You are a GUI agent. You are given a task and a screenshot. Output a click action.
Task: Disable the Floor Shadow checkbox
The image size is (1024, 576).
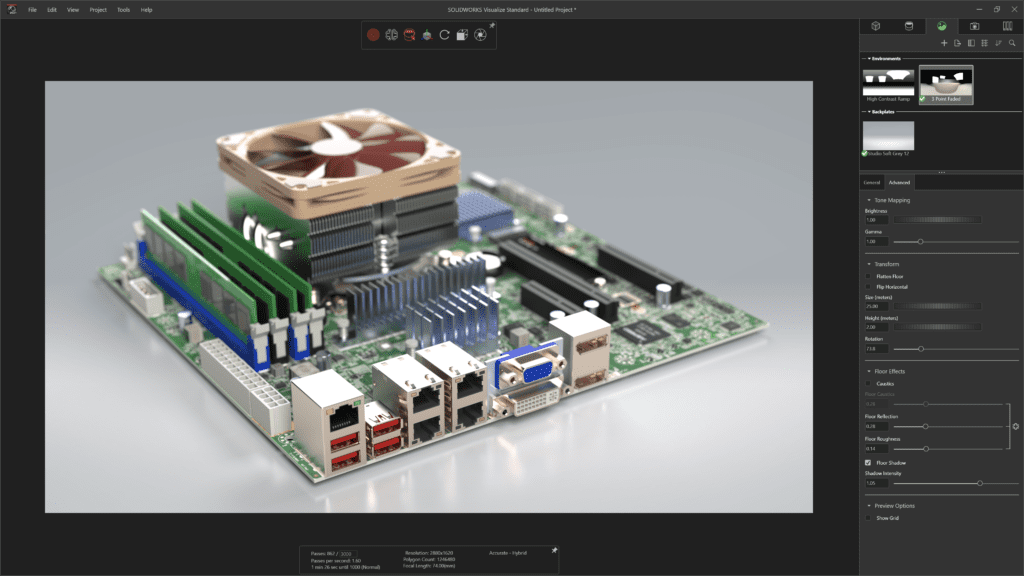868,463
